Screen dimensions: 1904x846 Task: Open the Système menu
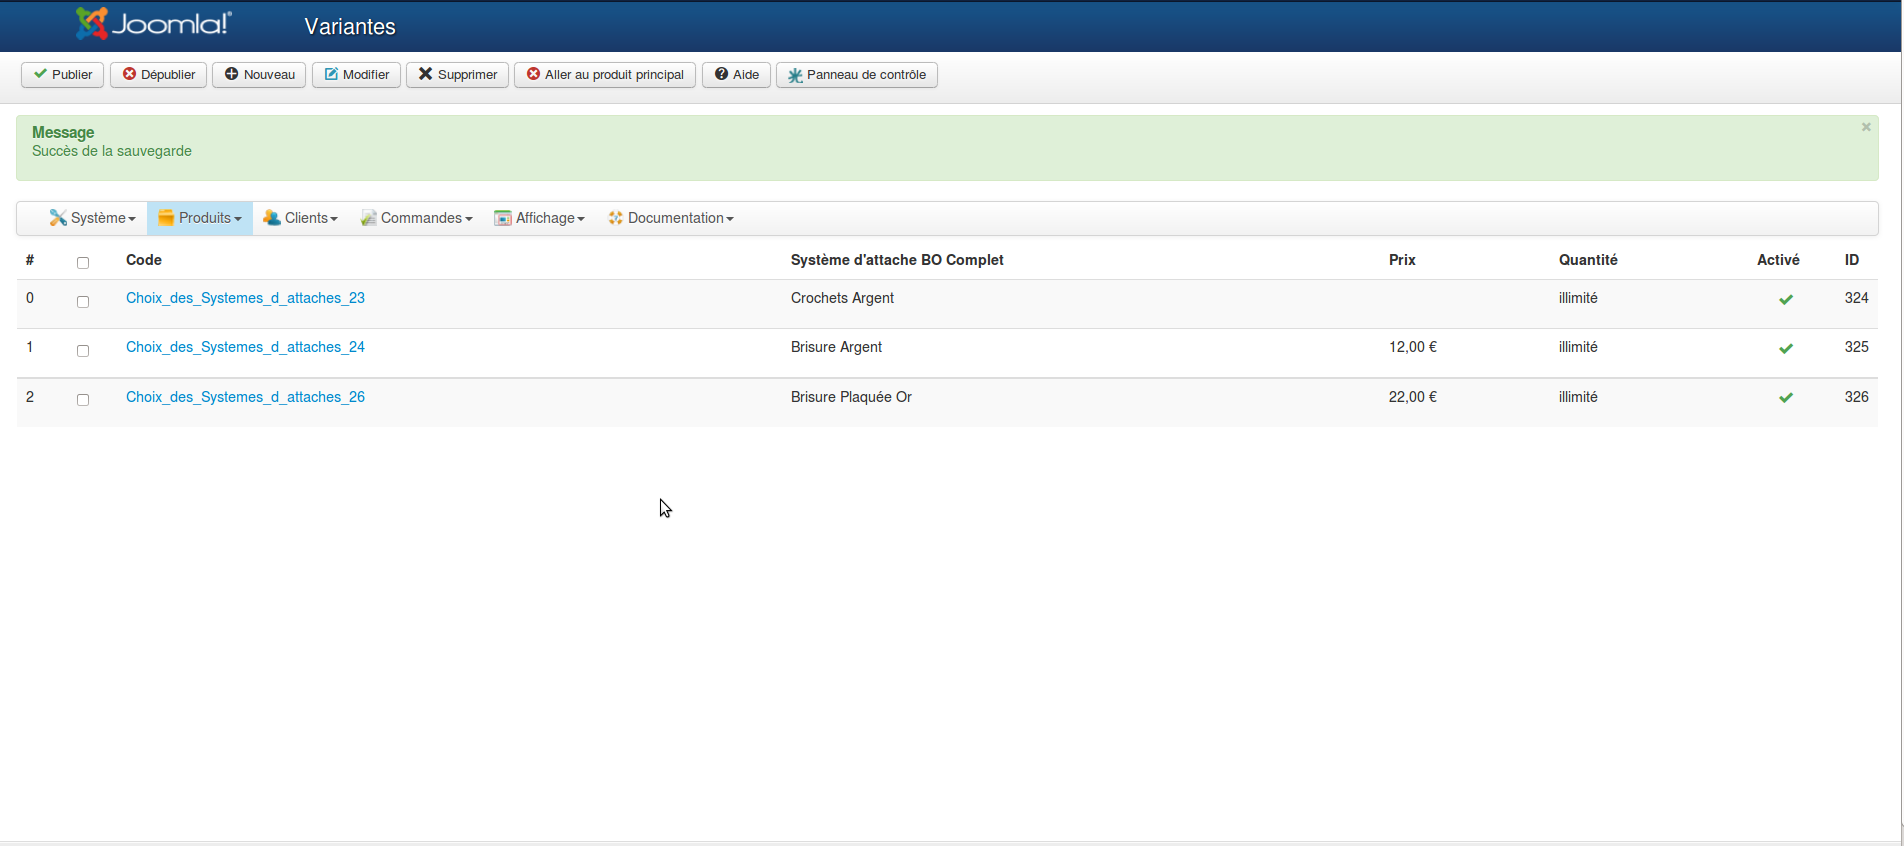[x=92, y=218]
